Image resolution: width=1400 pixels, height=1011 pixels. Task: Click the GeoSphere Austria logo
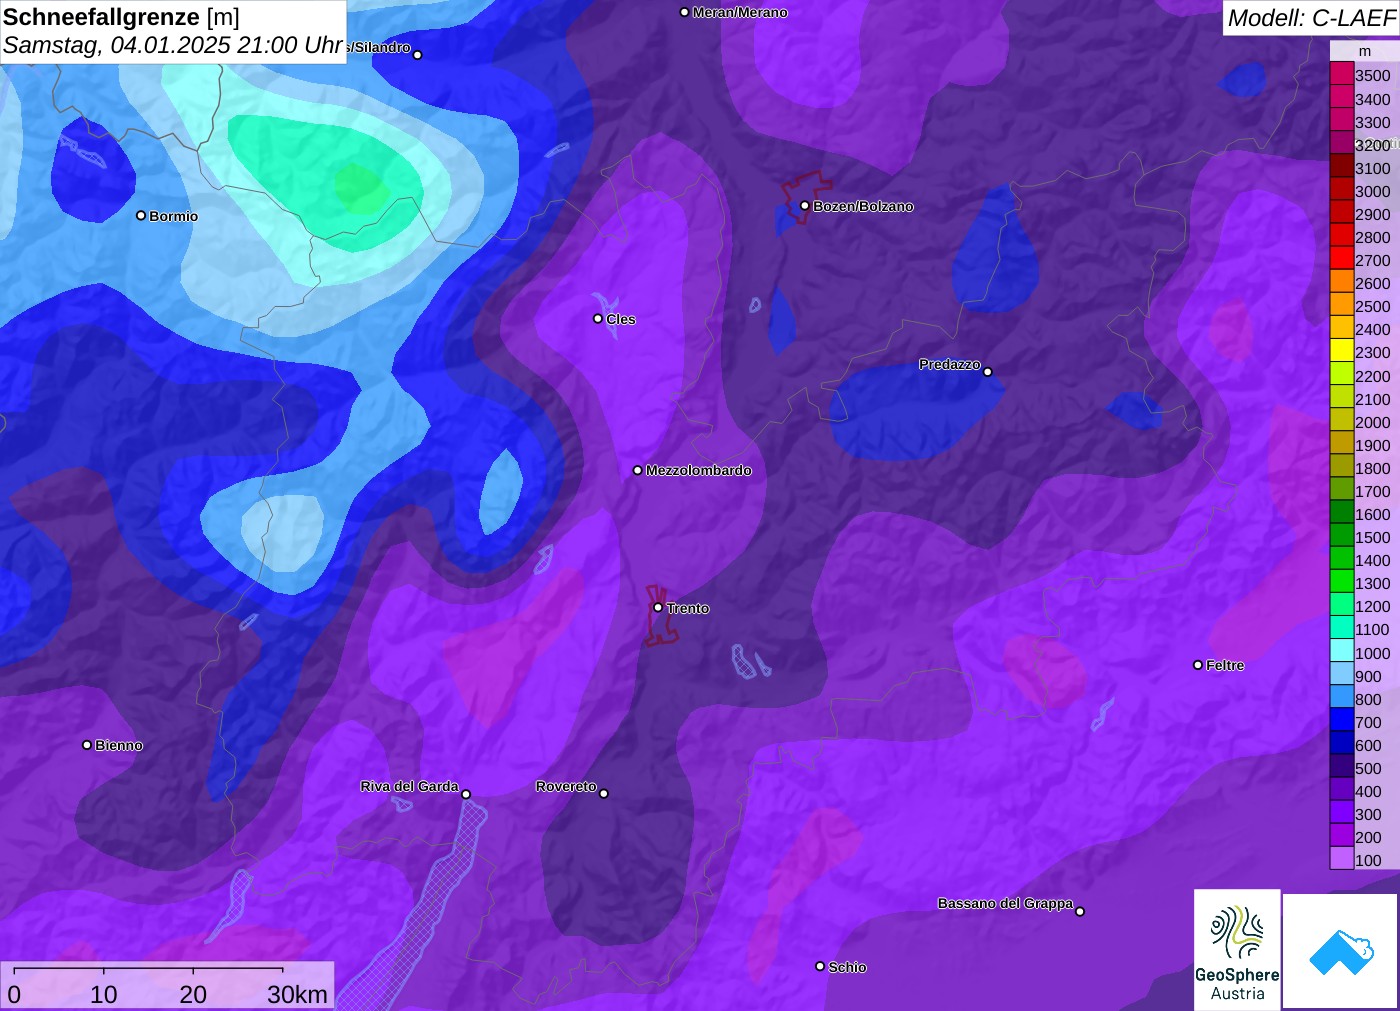(x=1237, y=950)
